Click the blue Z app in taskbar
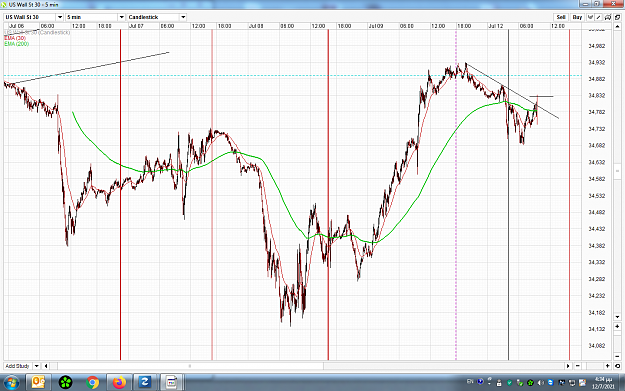Screen dimensions: 625x391 [144, 383]
